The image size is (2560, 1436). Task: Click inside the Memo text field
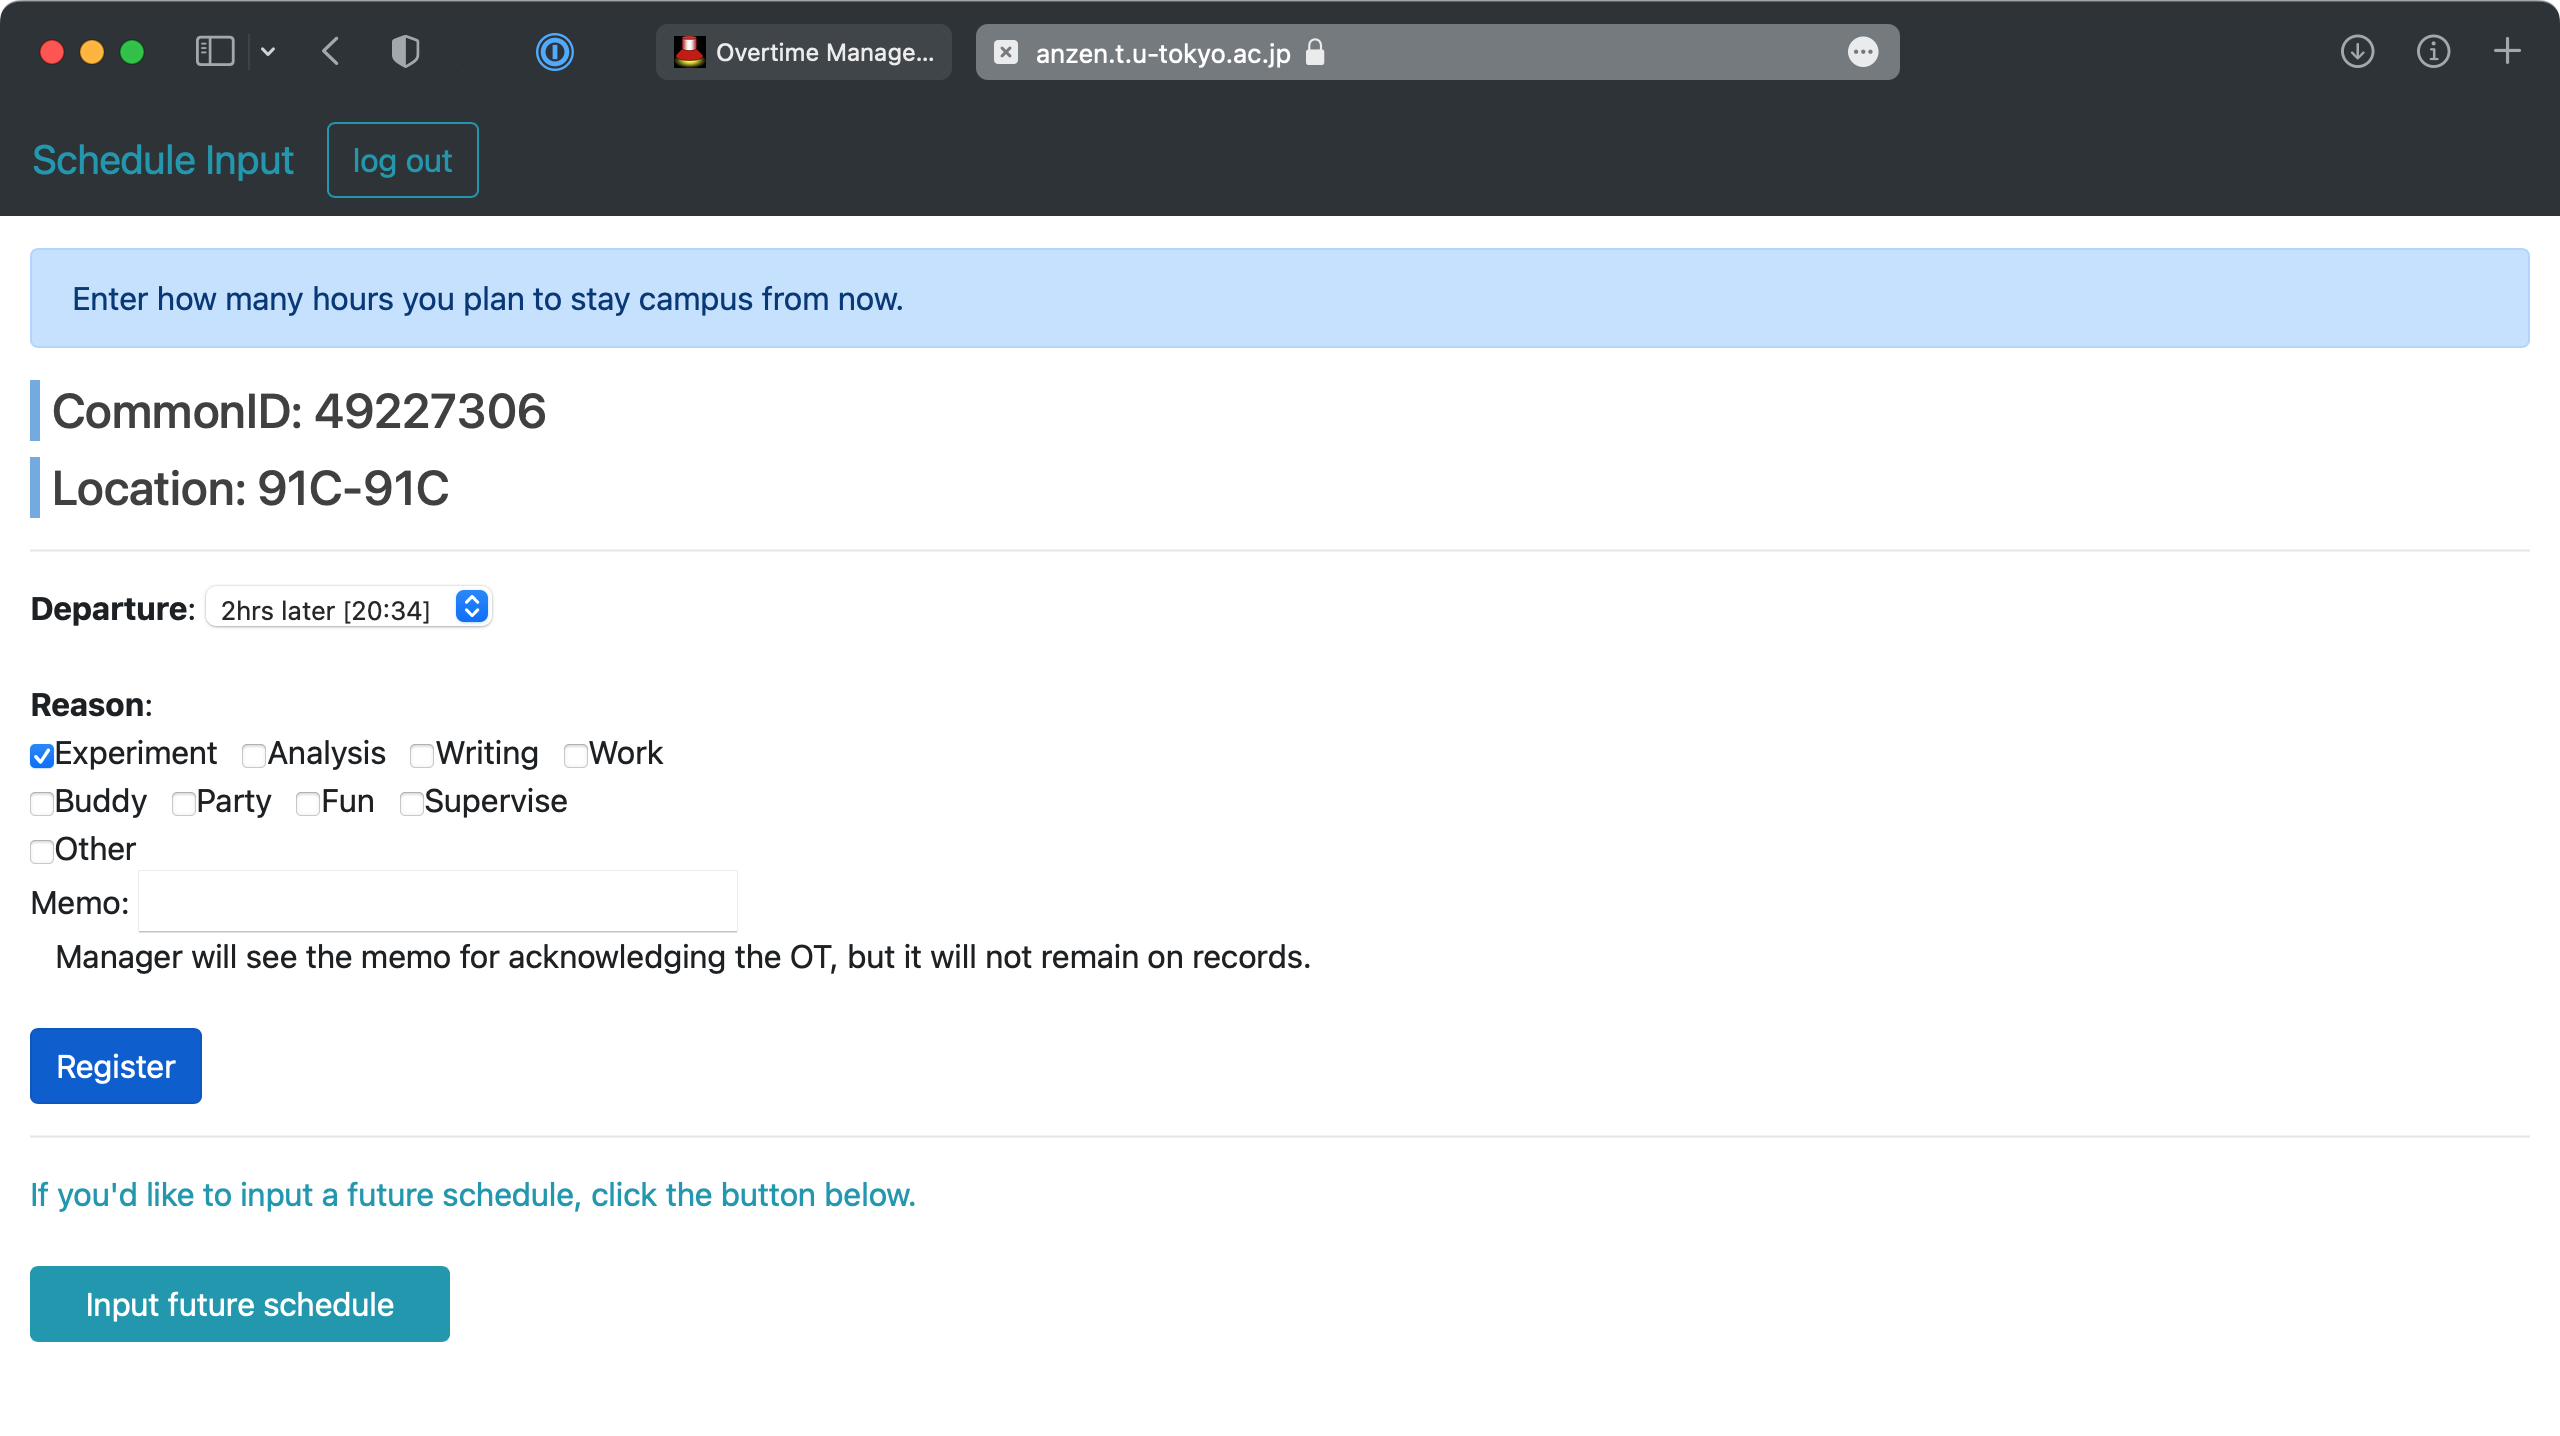438,902
